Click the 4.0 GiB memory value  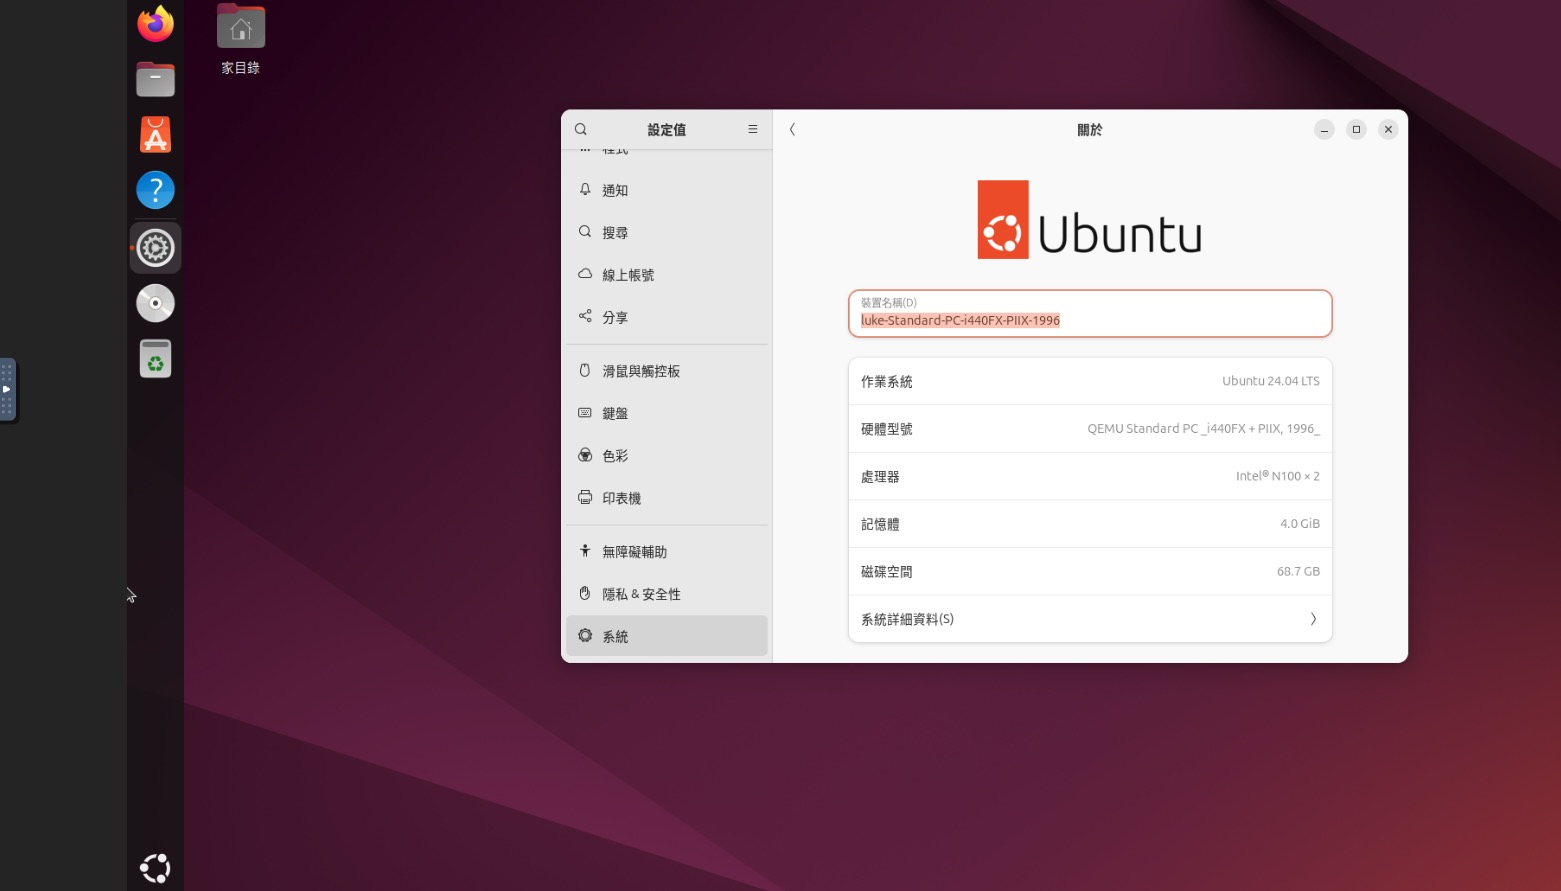(1300, 524)
